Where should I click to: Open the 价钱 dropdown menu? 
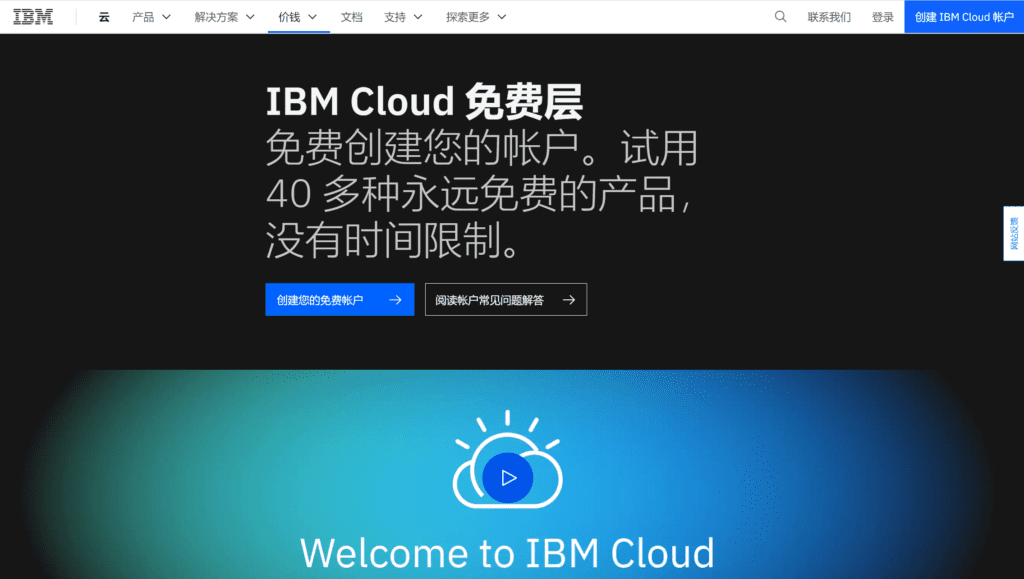(x=298, y=17)
